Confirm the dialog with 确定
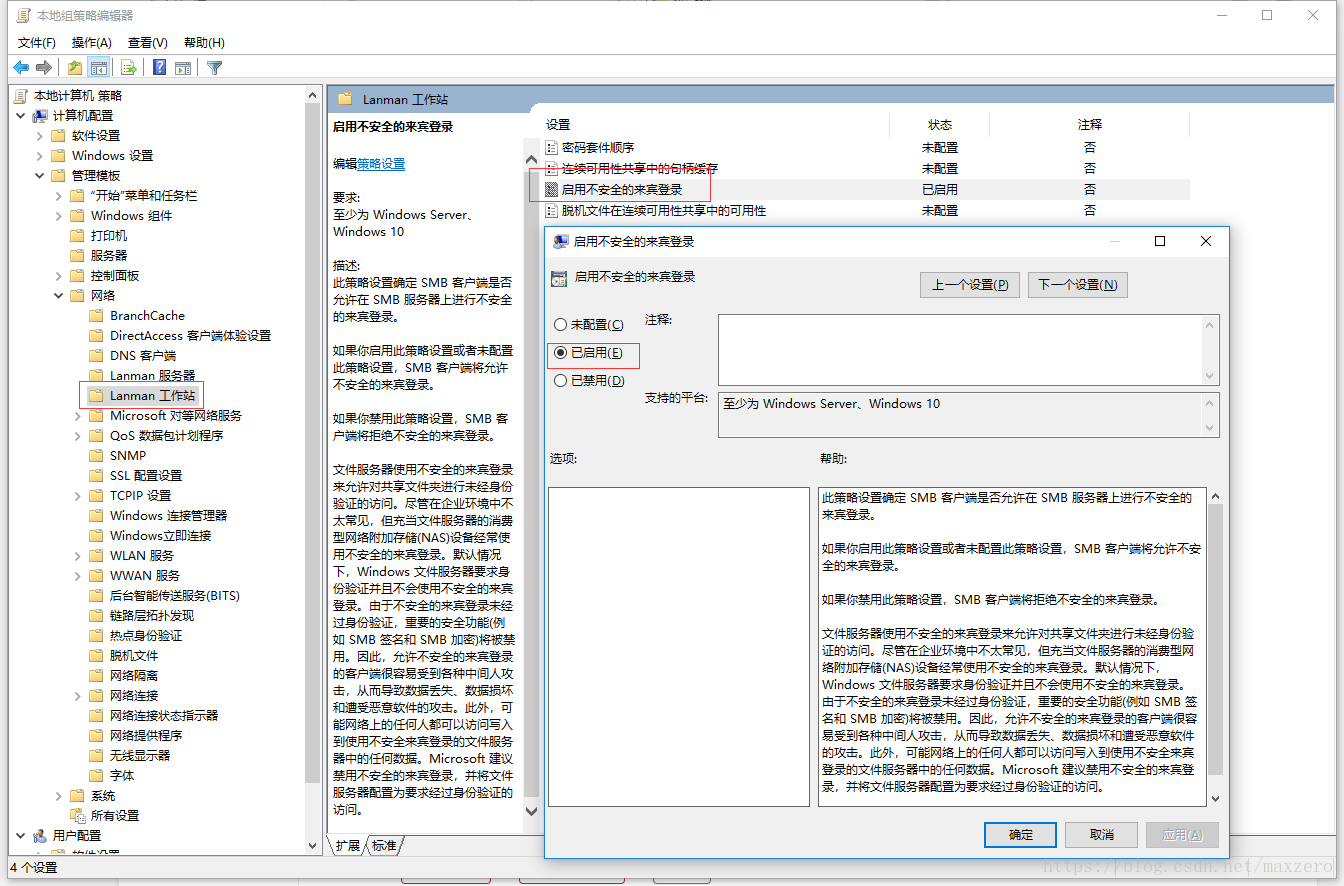The height and width of the screenshot is (886, 1344). coord(1021,834)
